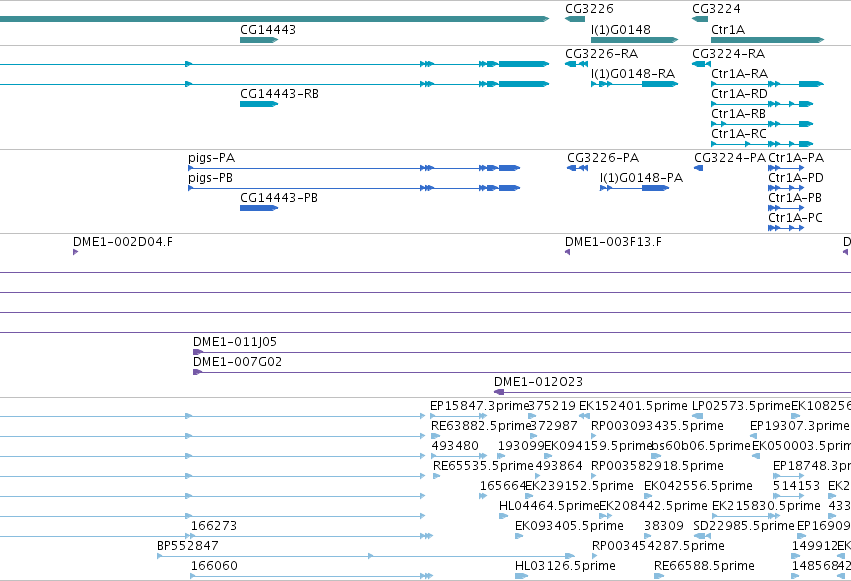The image size is (851, 581).
Task: Click the bs60b06.5prime label
Action: click(701, 446)
